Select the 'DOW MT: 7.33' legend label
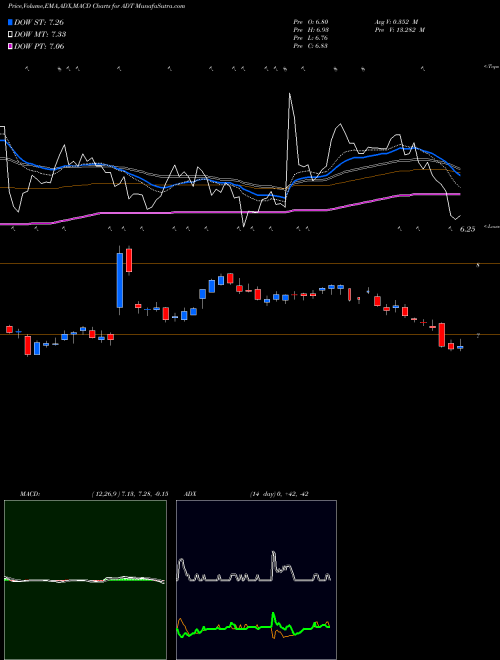The image size is (500, 660). [40, 34]
